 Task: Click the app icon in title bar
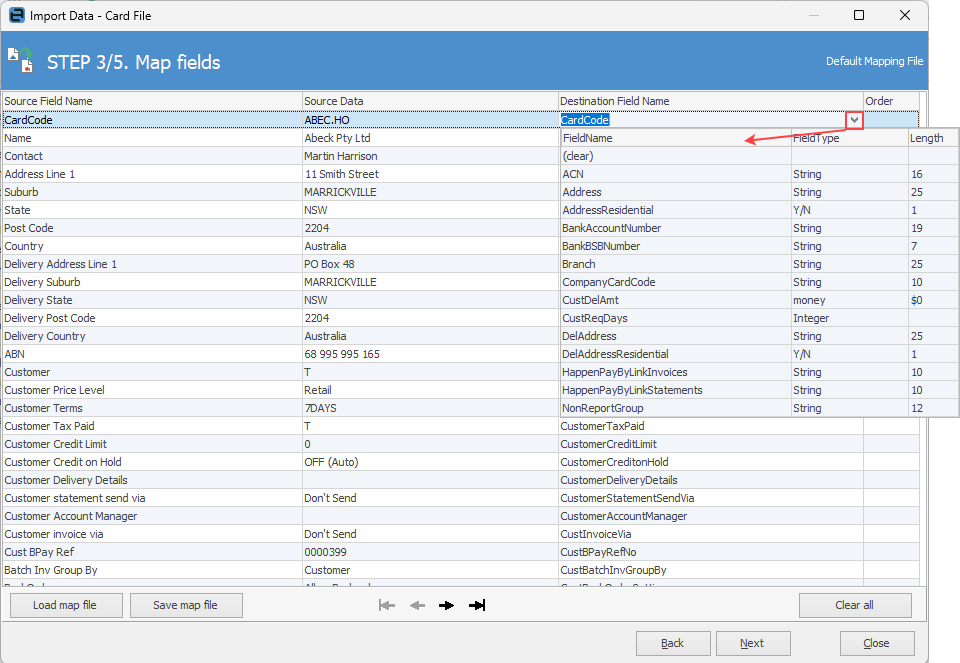click(x=15, y=16)
